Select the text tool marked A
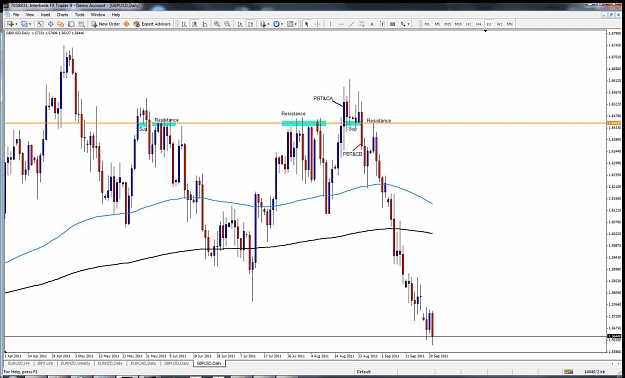Viewport: 625px width, 378px height. coord(372,24)
